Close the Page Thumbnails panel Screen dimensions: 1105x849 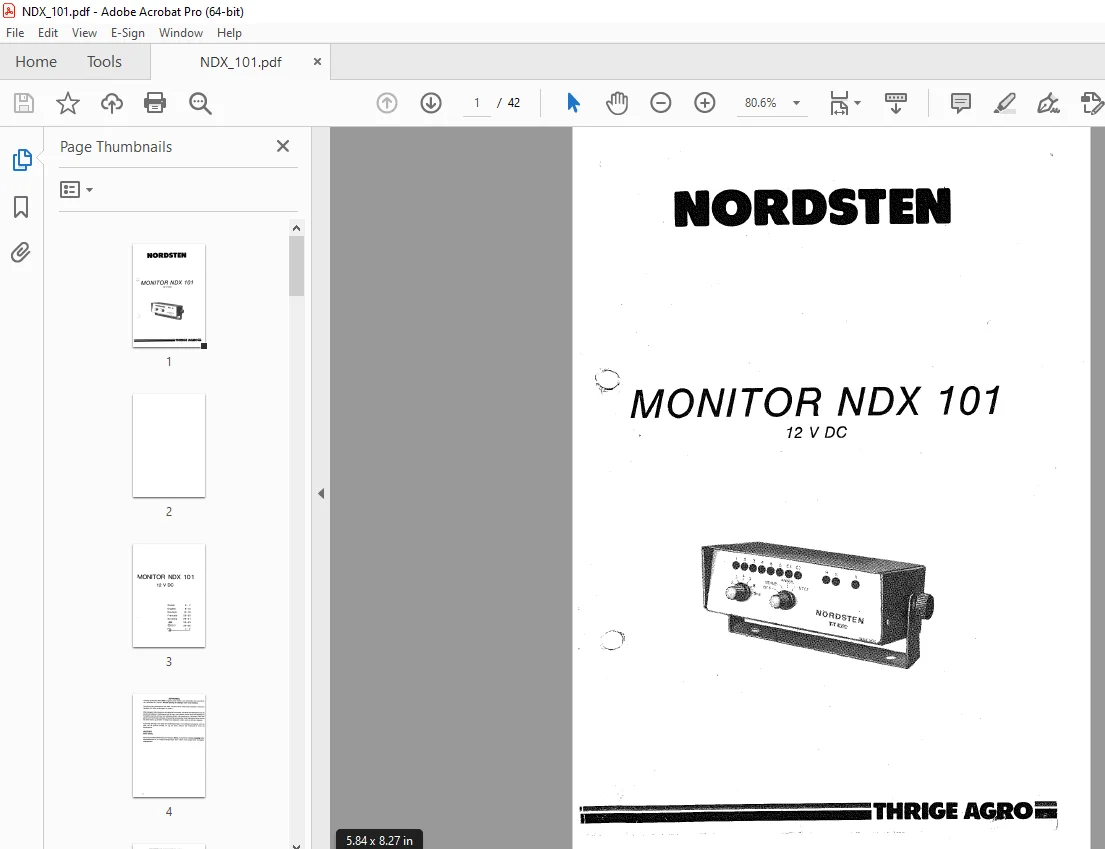click(283, 146)
